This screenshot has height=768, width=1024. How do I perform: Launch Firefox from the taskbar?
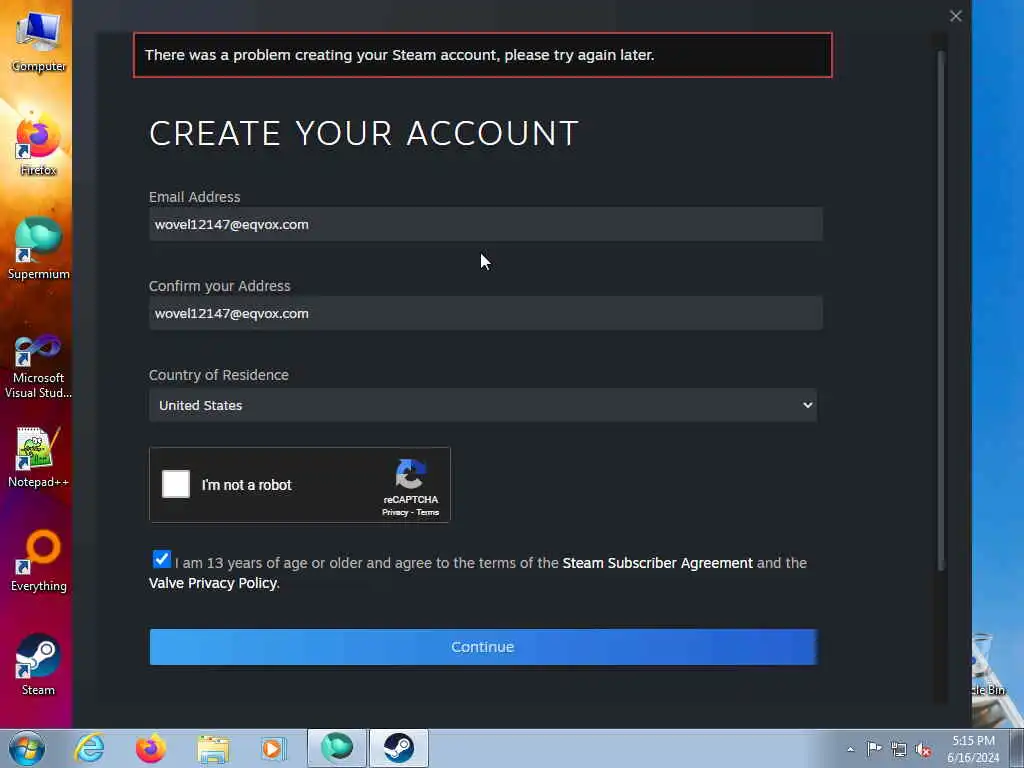pyautogui.click(x=151, y=748)
